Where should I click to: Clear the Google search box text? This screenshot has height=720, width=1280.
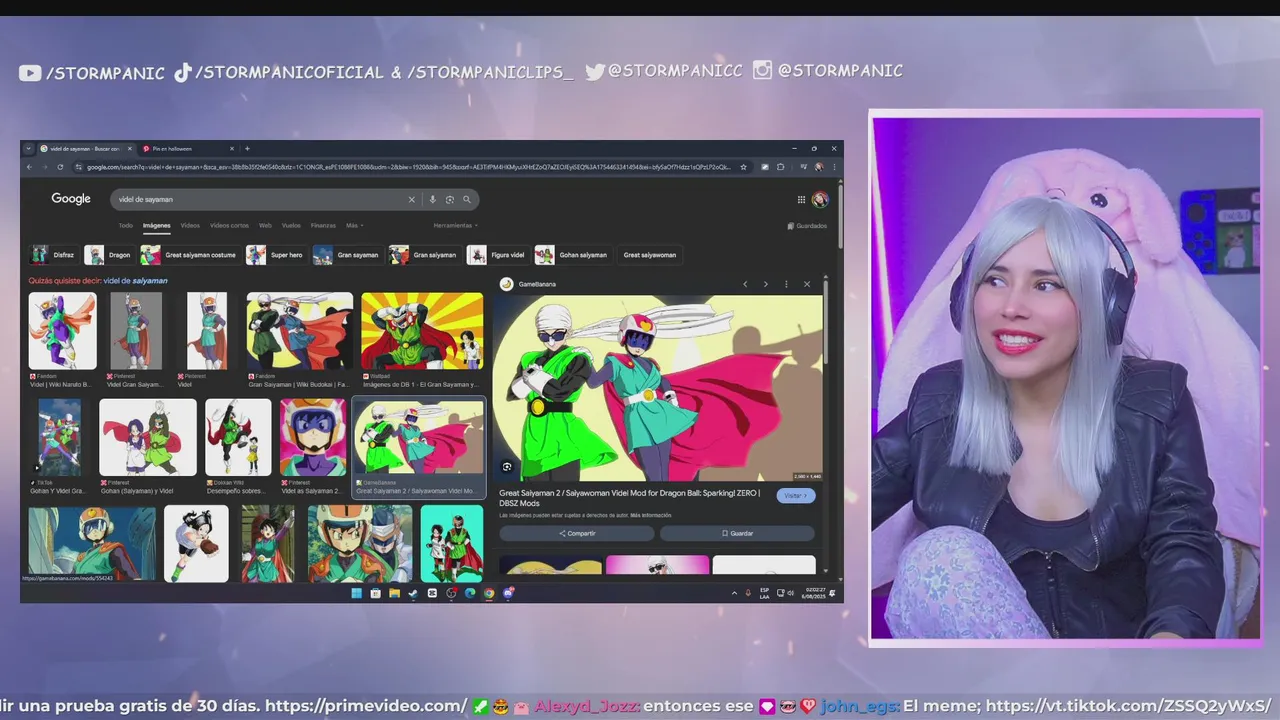tap(411, 199)
